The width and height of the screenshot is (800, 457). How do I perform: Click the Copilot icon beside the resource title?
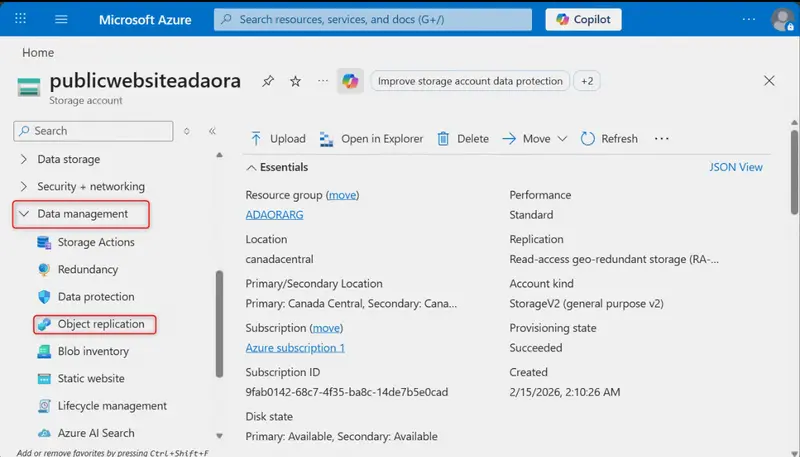pos(350,81)
